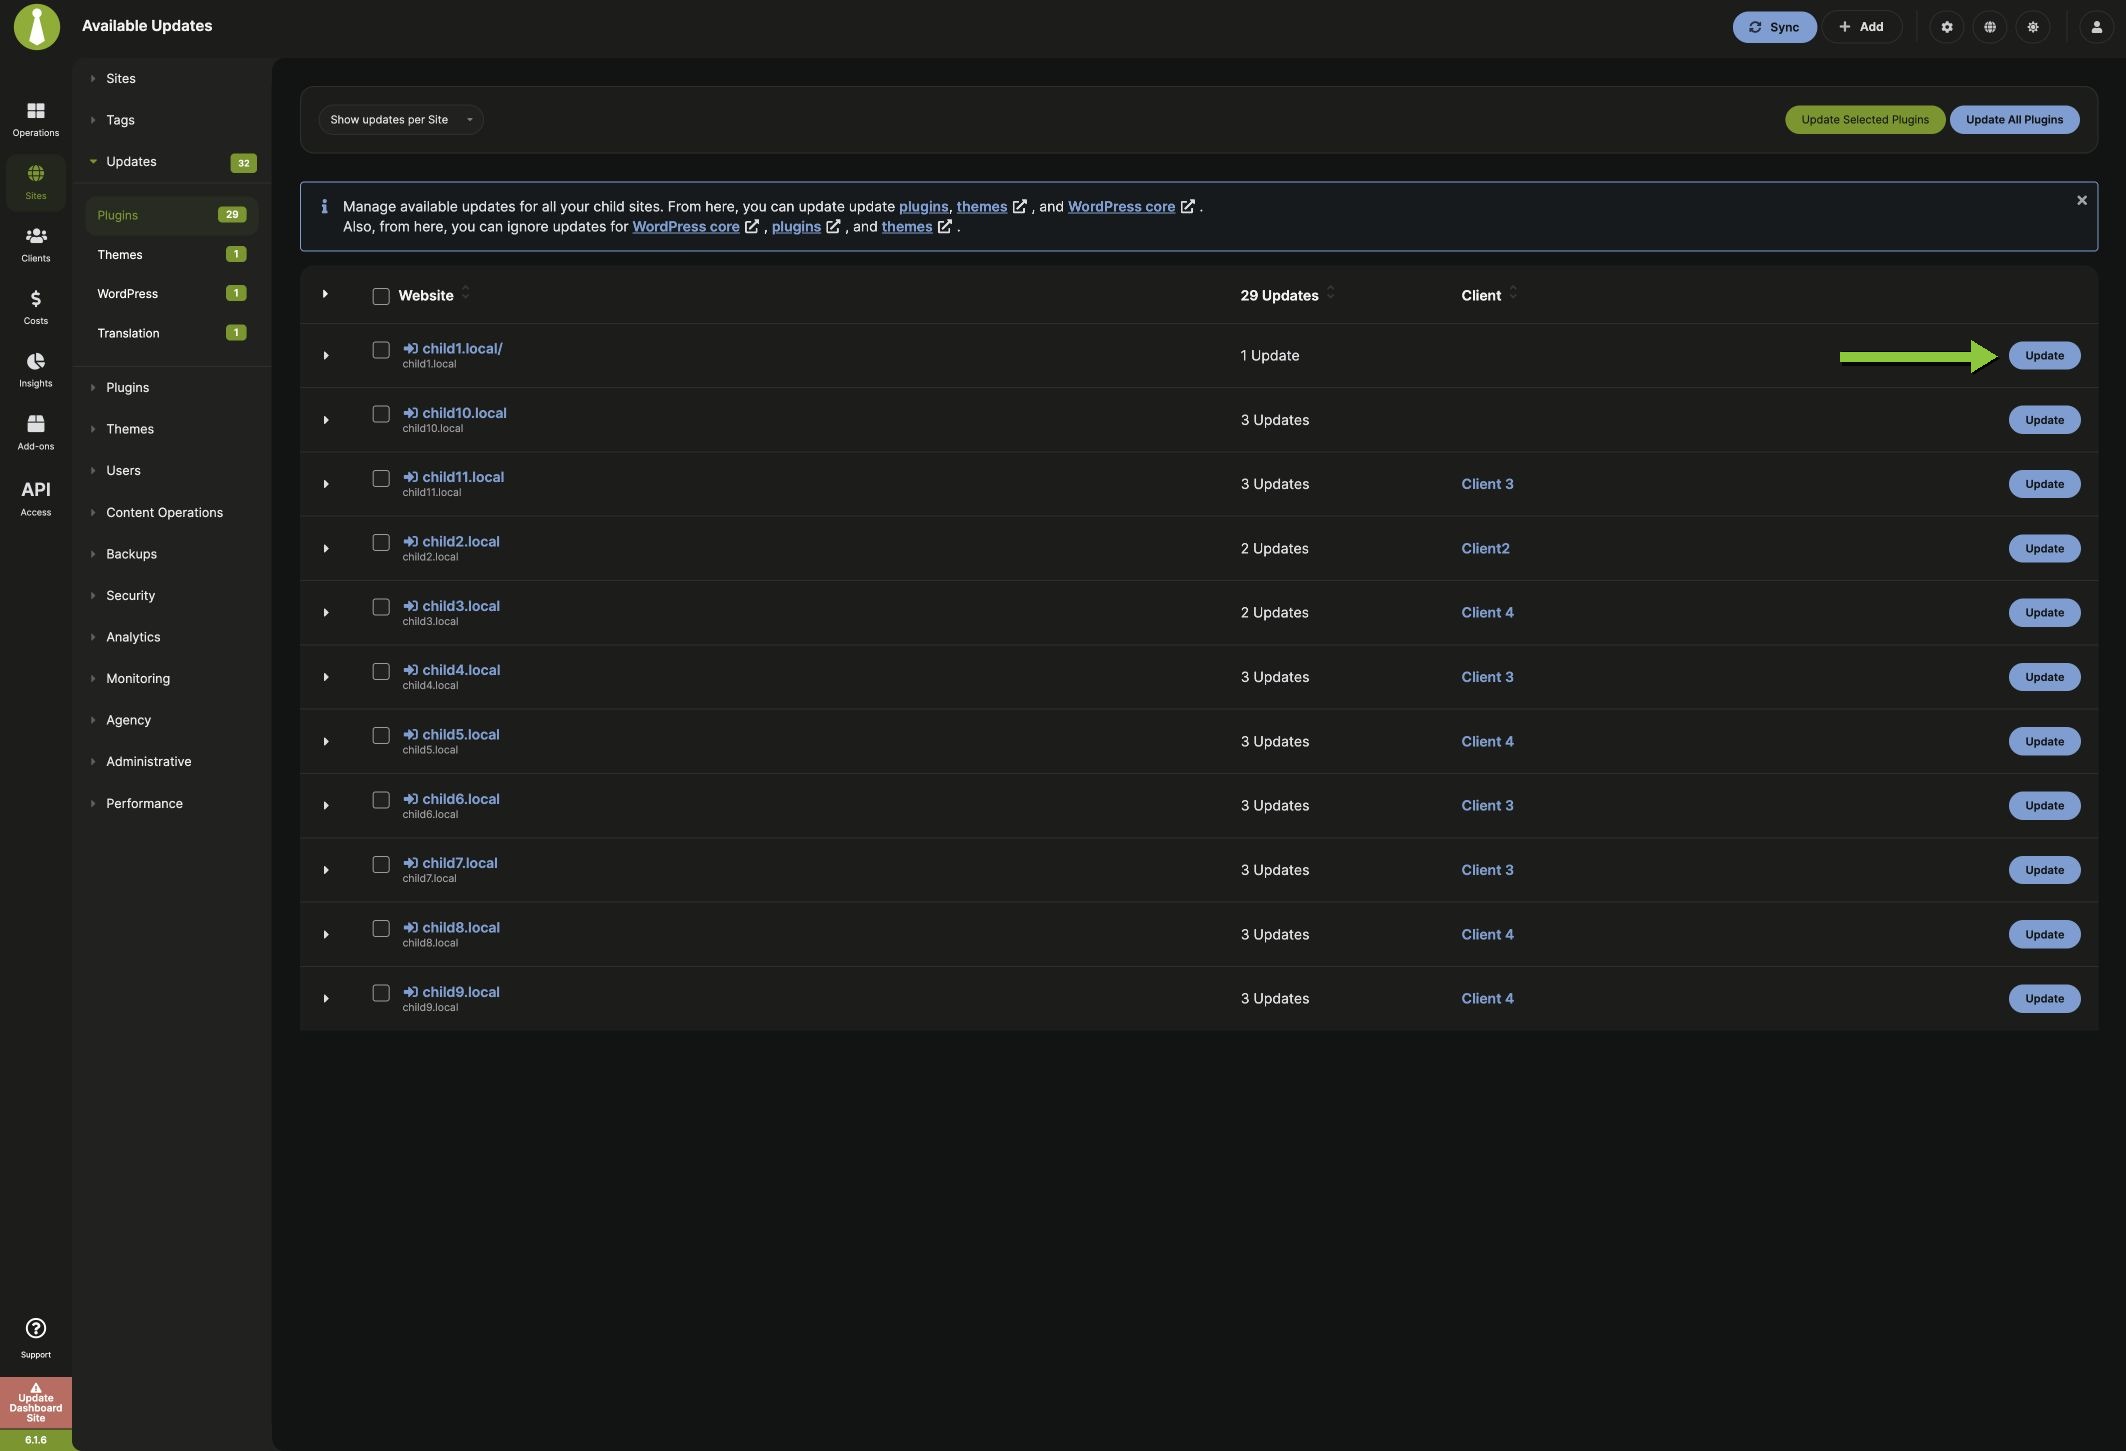This screenshot has height=1451, width=2126.
Task: Click login icon next to child2.local
Action: tap(410, 541)
